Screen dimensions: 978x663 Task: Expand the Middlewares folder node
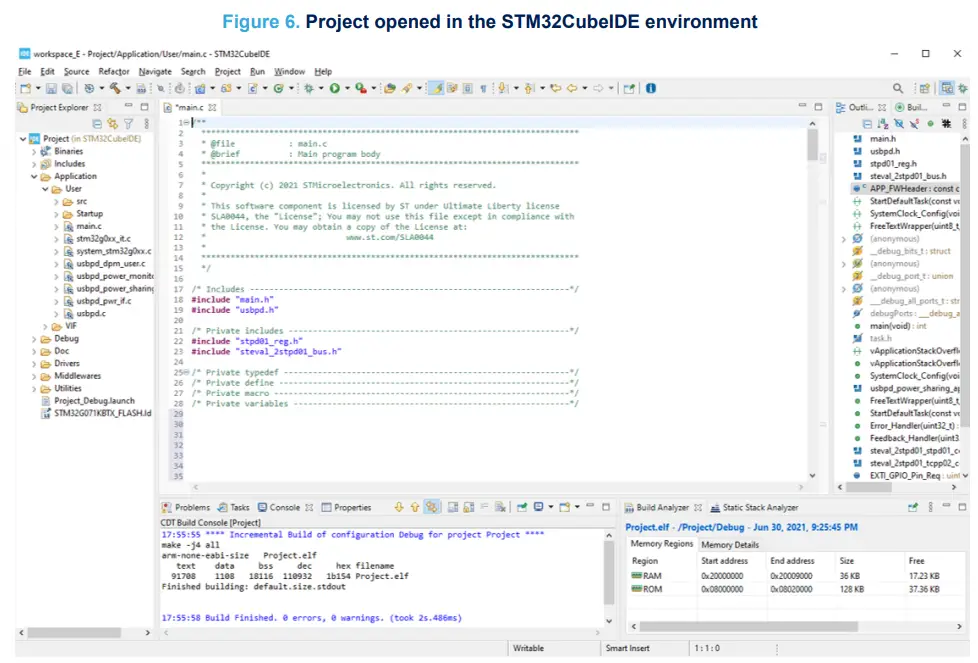(x=33, y=377)
